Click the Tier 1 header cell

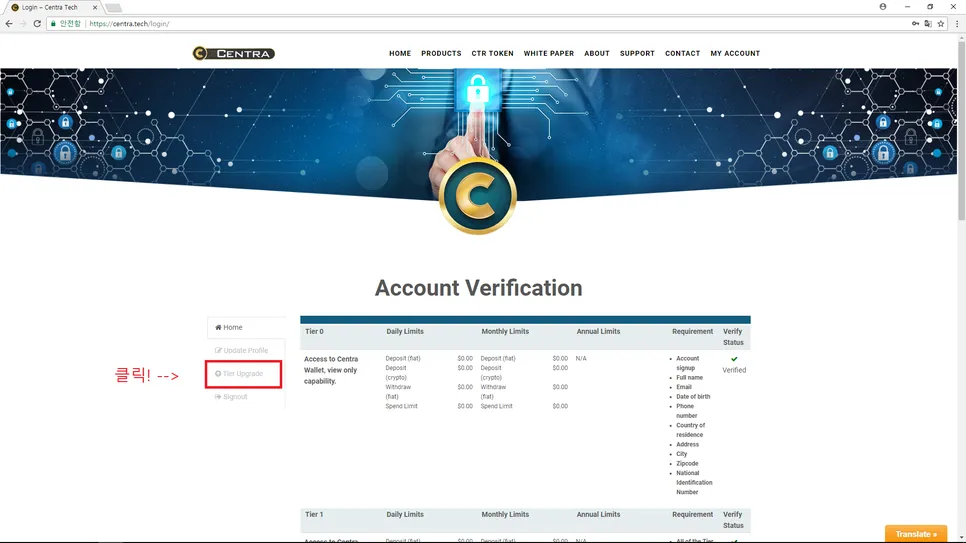[x=314, y=515]
